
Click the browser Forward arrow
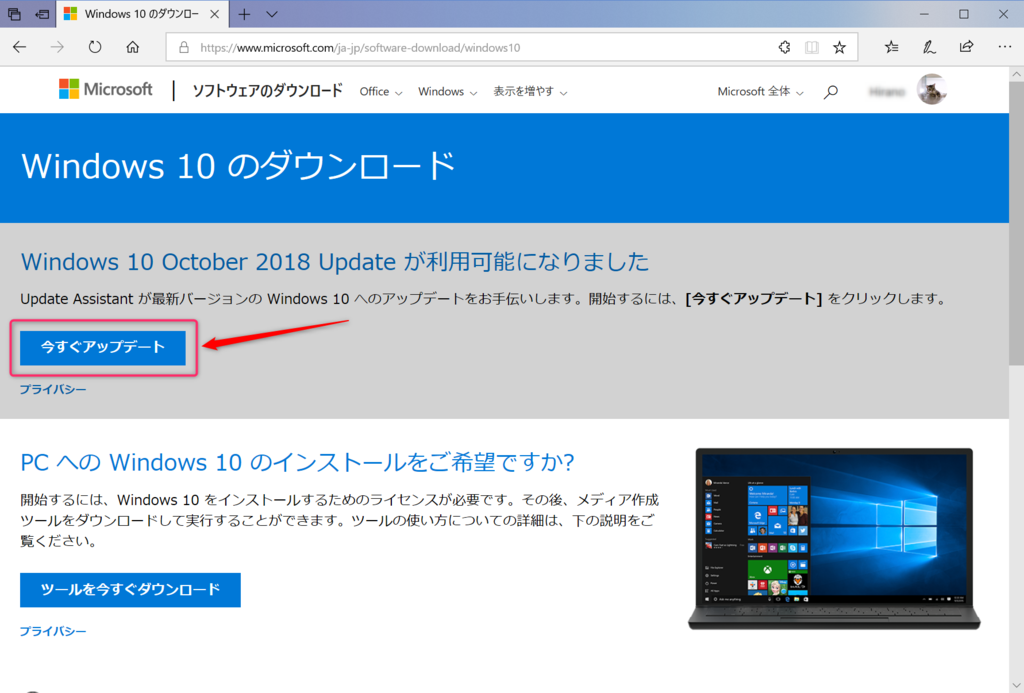57,47
